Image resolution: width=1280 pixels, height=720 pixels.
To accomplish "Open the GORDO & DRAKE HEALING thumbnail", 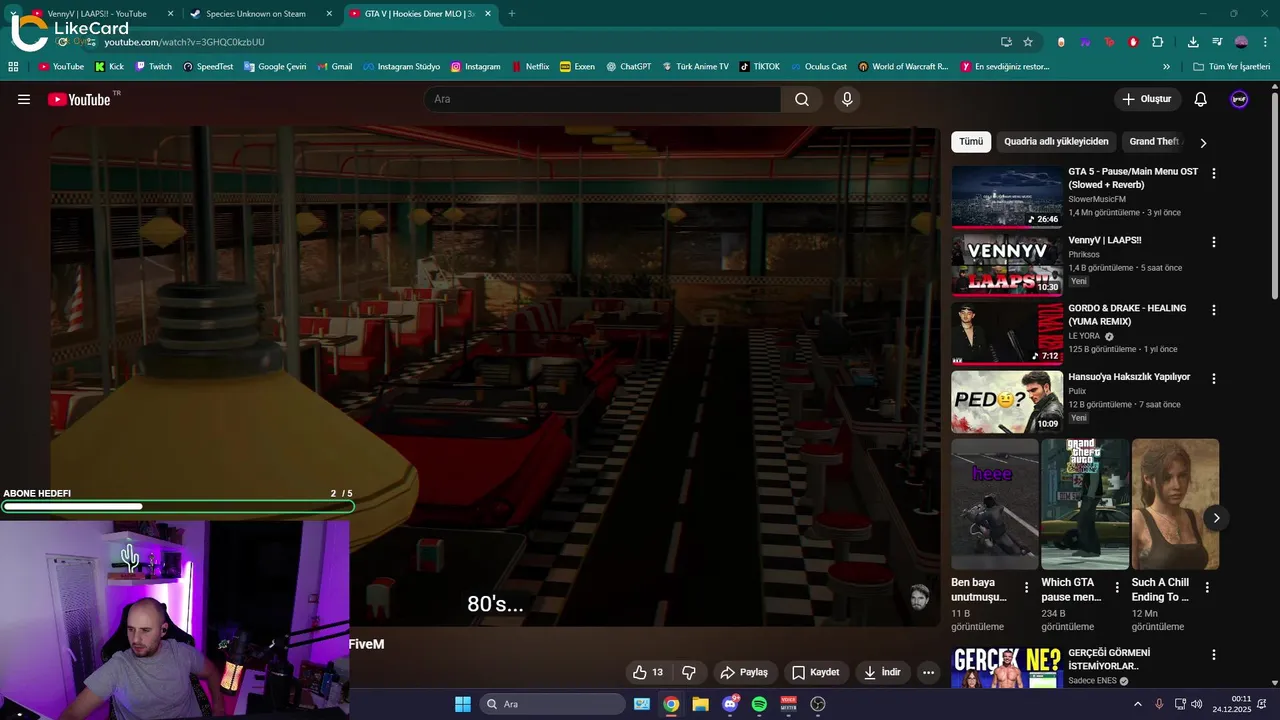I will [x=1007, y=333].
